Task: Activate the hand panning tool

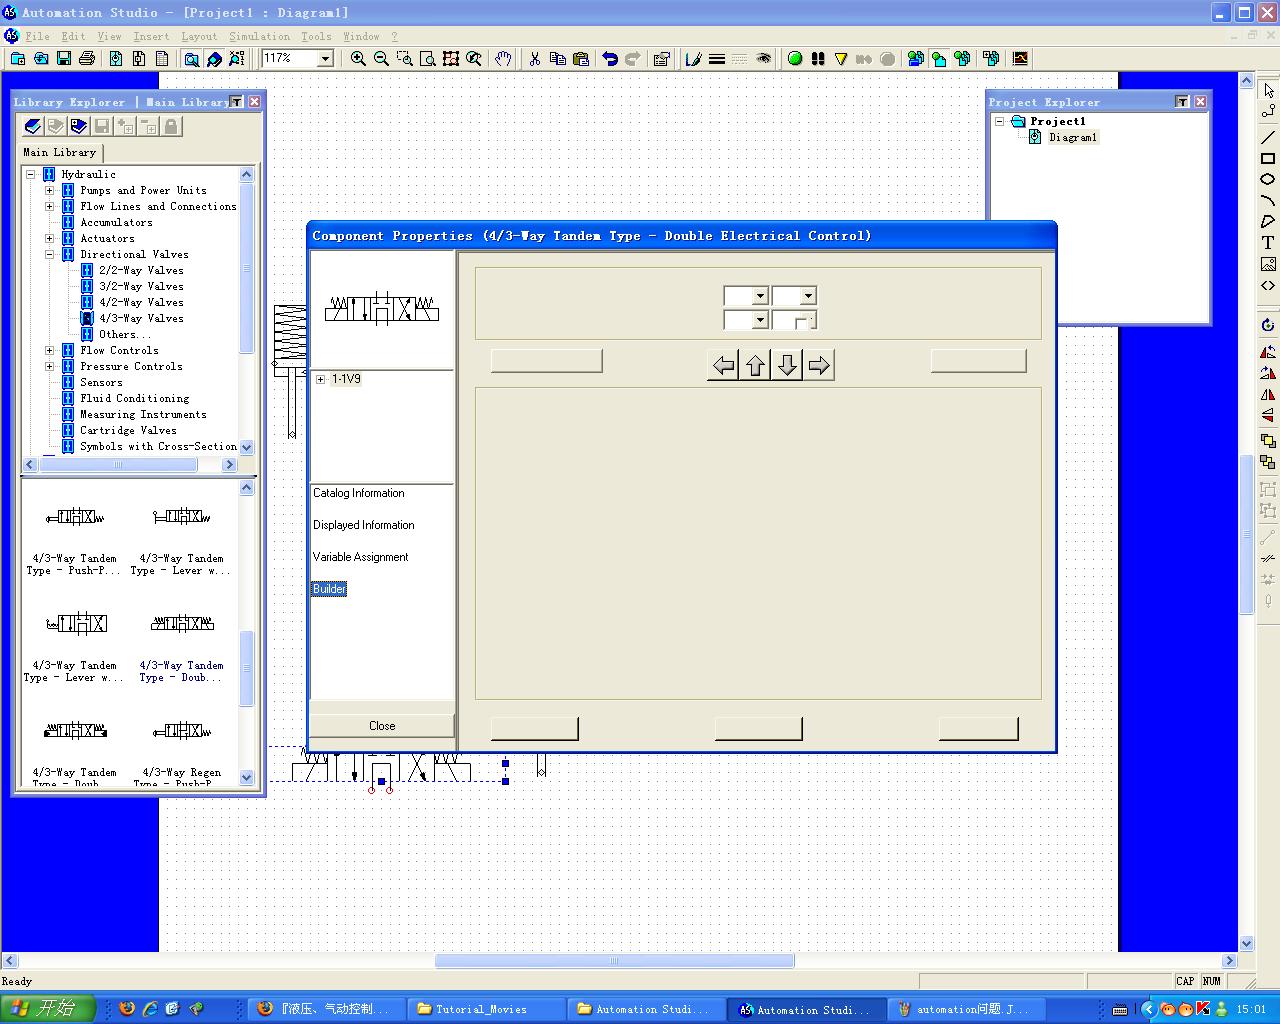Action: point(503,59)
